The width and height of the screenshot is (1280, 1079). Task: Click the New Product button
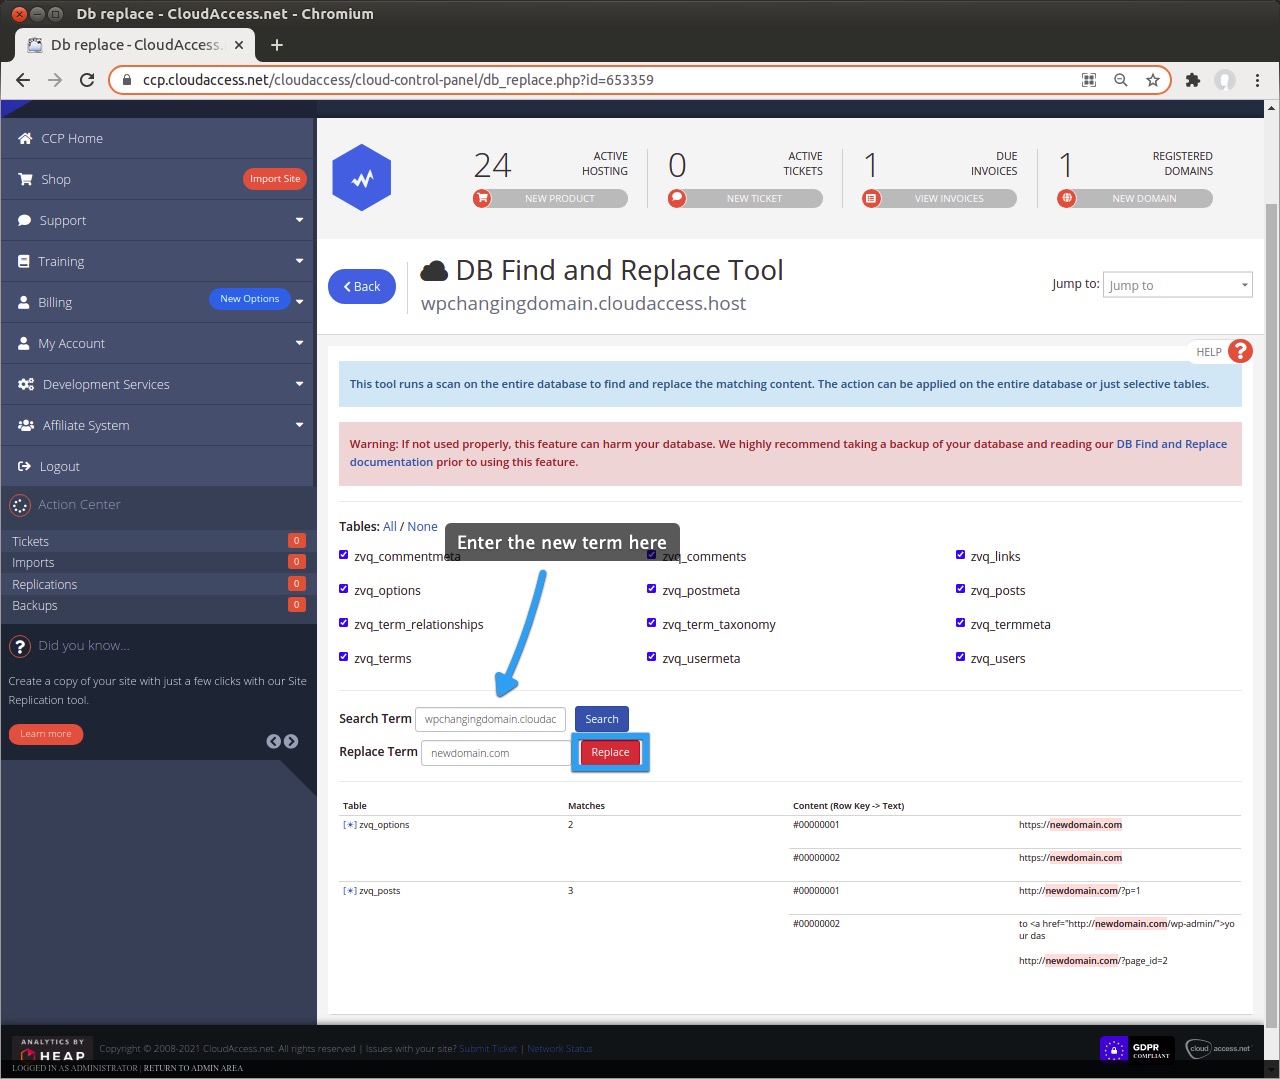[x=550, y=198]
